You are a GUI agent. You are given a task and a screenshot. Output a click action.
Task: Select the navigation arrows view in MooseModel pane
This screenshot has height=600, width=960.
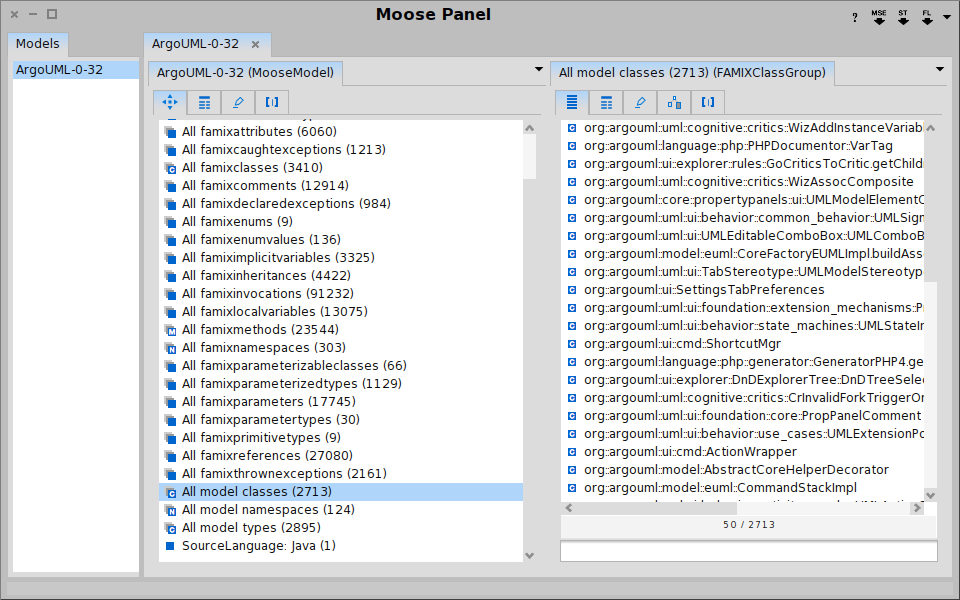point(170,102)
